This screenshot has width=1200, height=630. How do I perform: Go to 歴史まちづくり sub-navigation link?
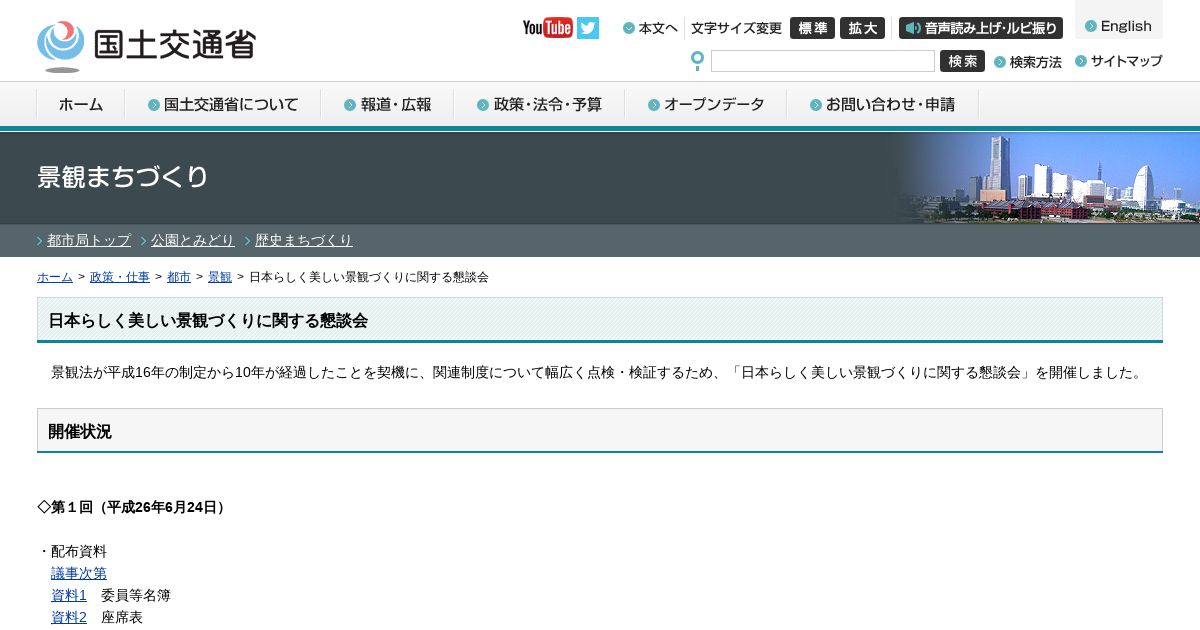pyautogui.click(x=304, y=240)
